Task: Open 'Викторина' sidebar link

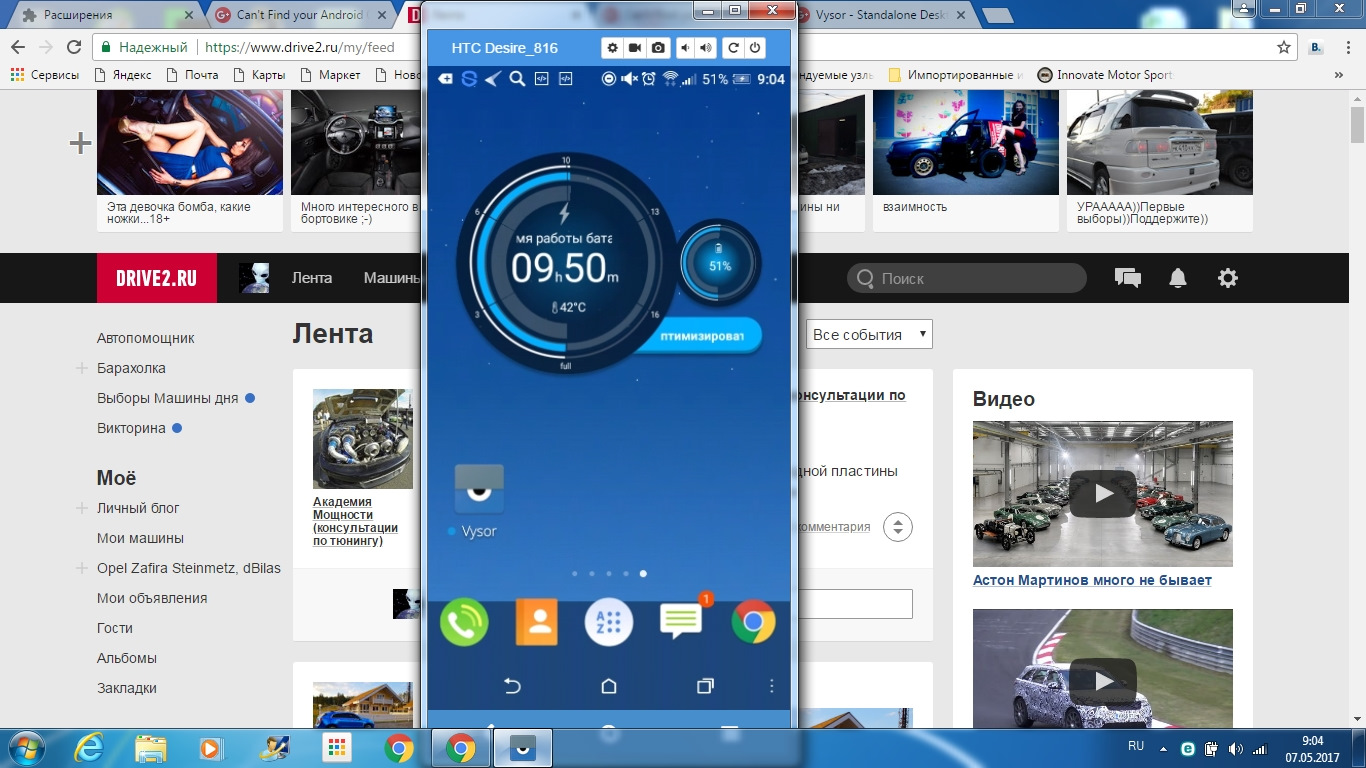Action: [x=131, y=428]
